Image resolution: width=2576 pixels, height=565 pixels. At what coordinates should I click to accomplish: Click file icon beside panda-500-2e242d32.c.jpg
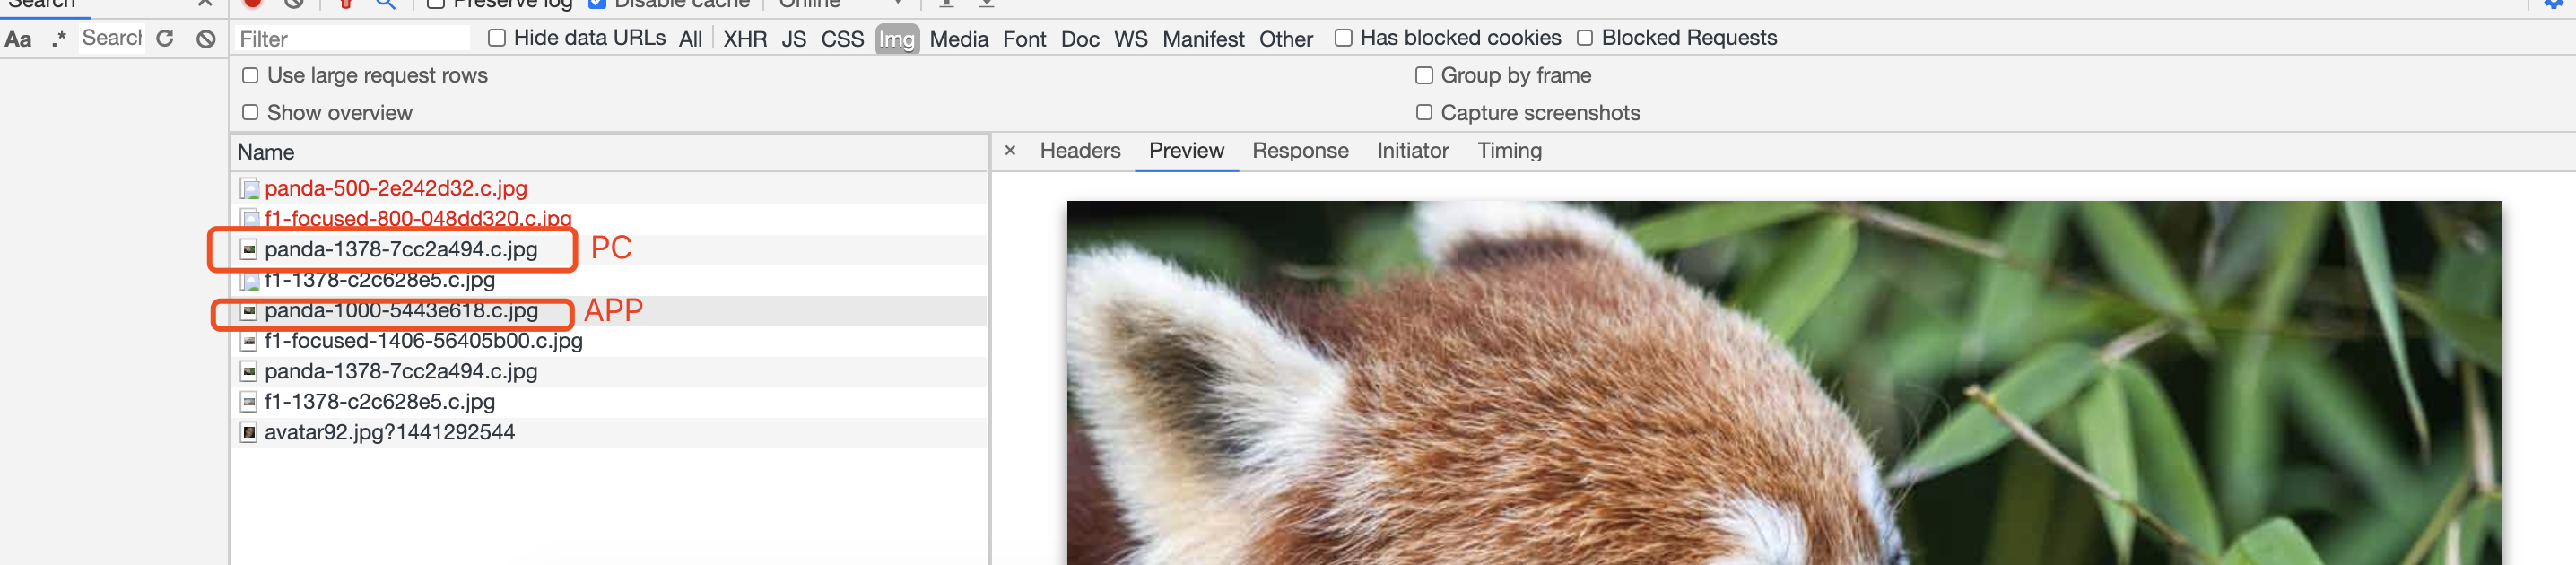(249, 188)
